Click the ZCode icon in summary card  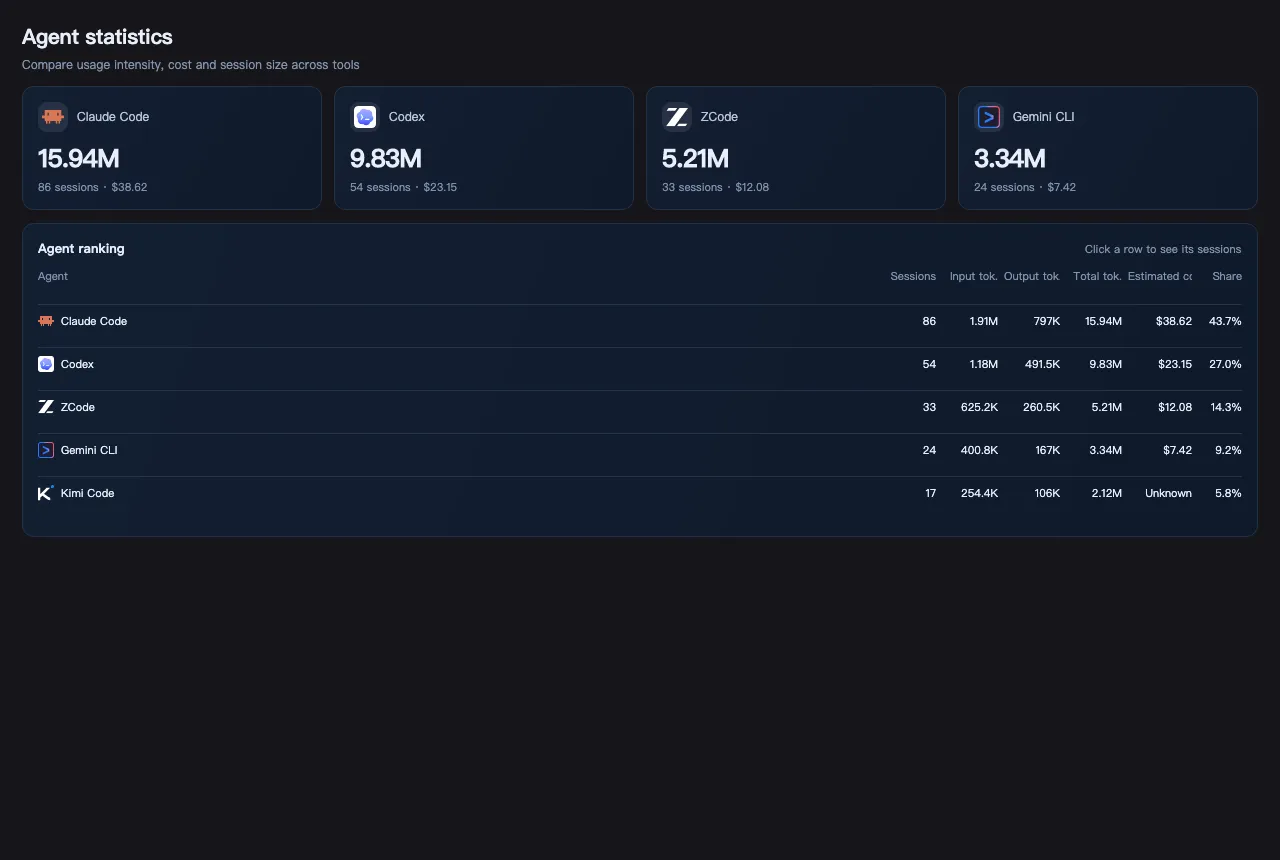[677, 117]
